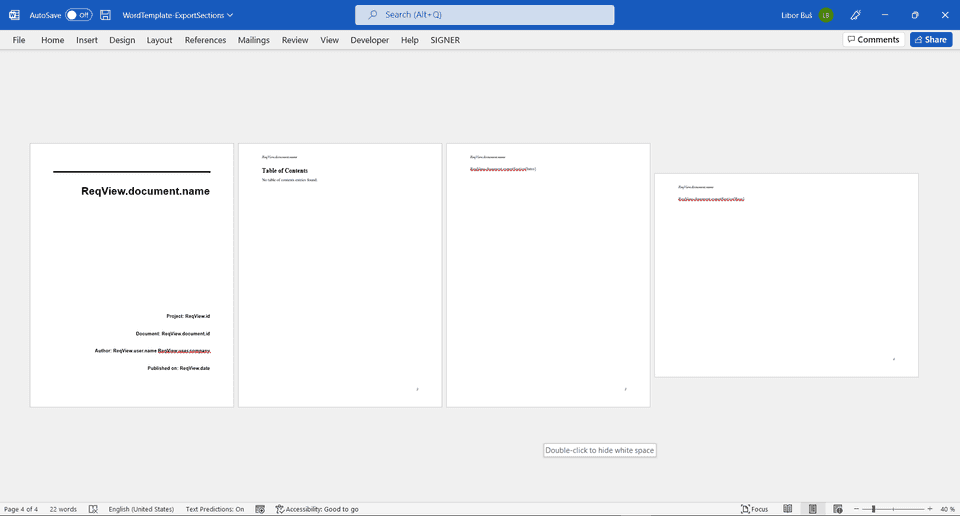Viewport: 960px width, 516px height.
Task: Open the Design tab
Action: tap(122, 40)
